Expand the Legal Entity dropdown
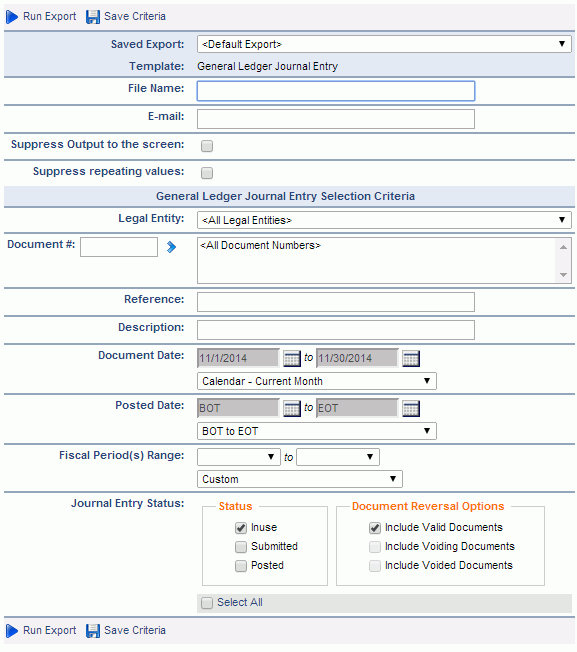 pyautogui.click(x=384, y=220)
